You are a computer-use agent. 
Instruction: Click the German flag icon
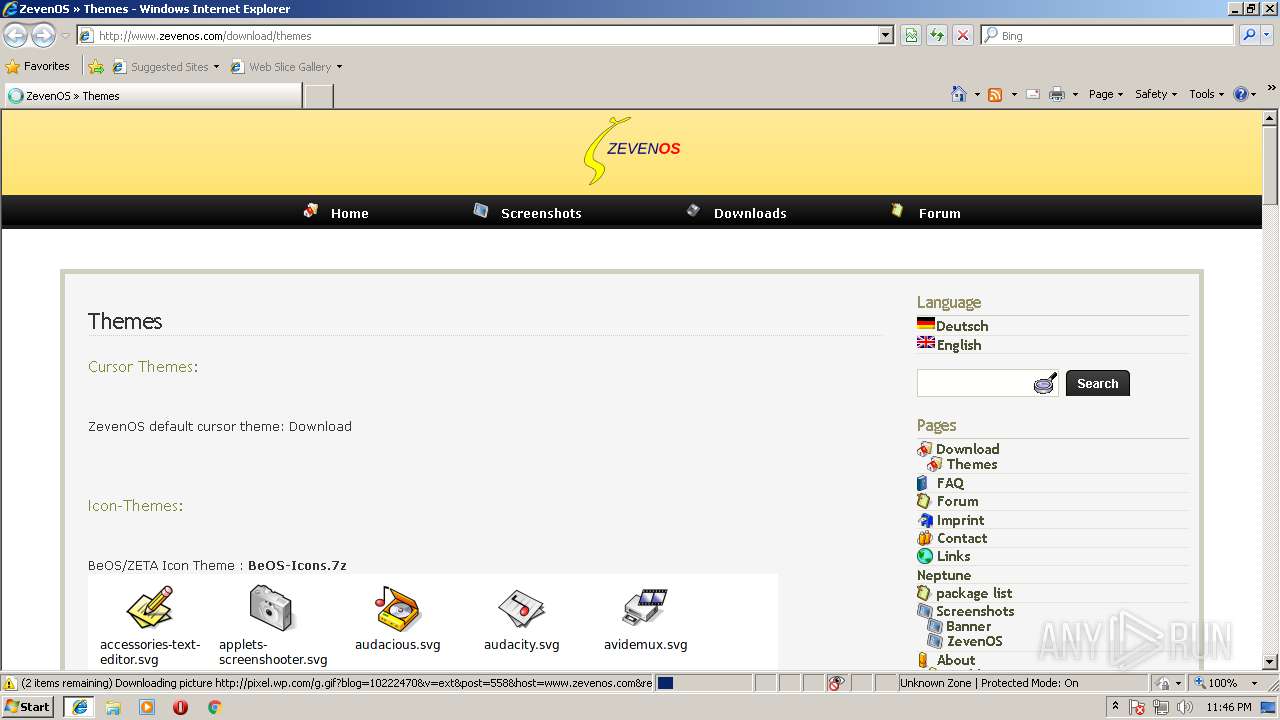point(926,324)
